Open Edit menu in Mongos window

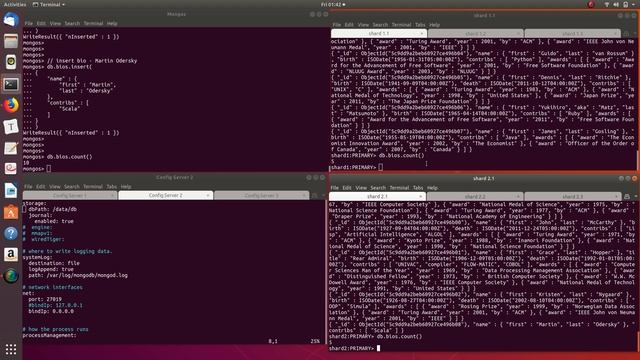point(41,24)
